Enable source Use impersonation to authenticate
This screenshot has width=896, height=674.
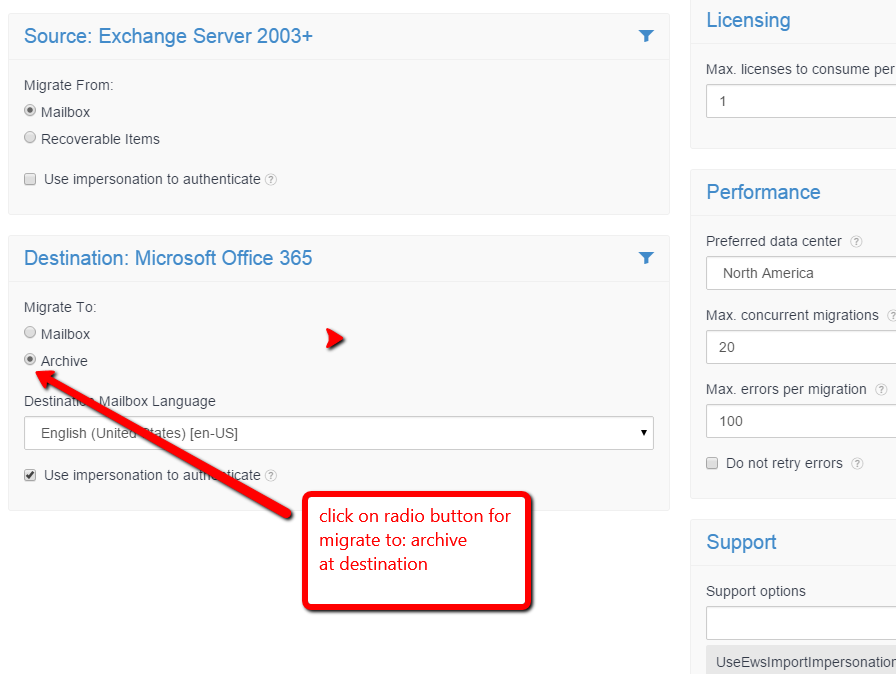(x=30, y=179)
